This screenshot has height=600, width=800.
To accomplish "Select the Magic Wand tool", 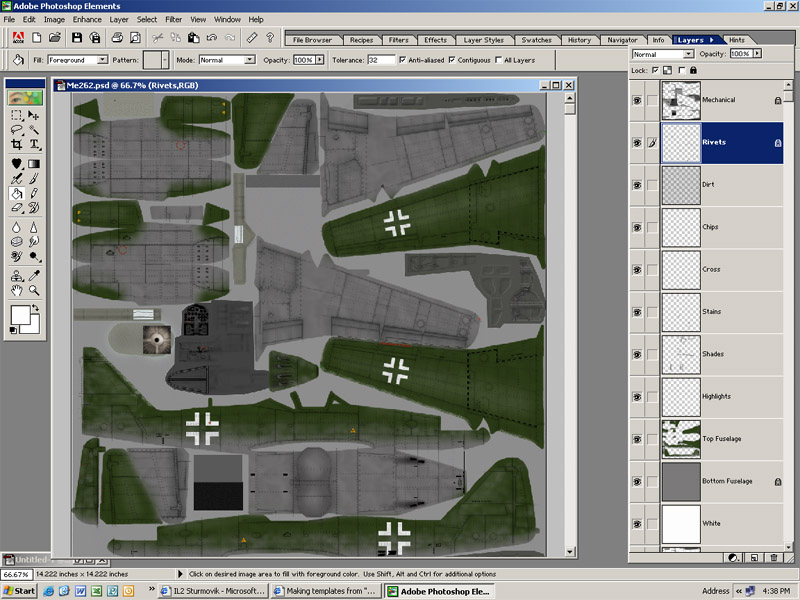I will pos(34,130).
